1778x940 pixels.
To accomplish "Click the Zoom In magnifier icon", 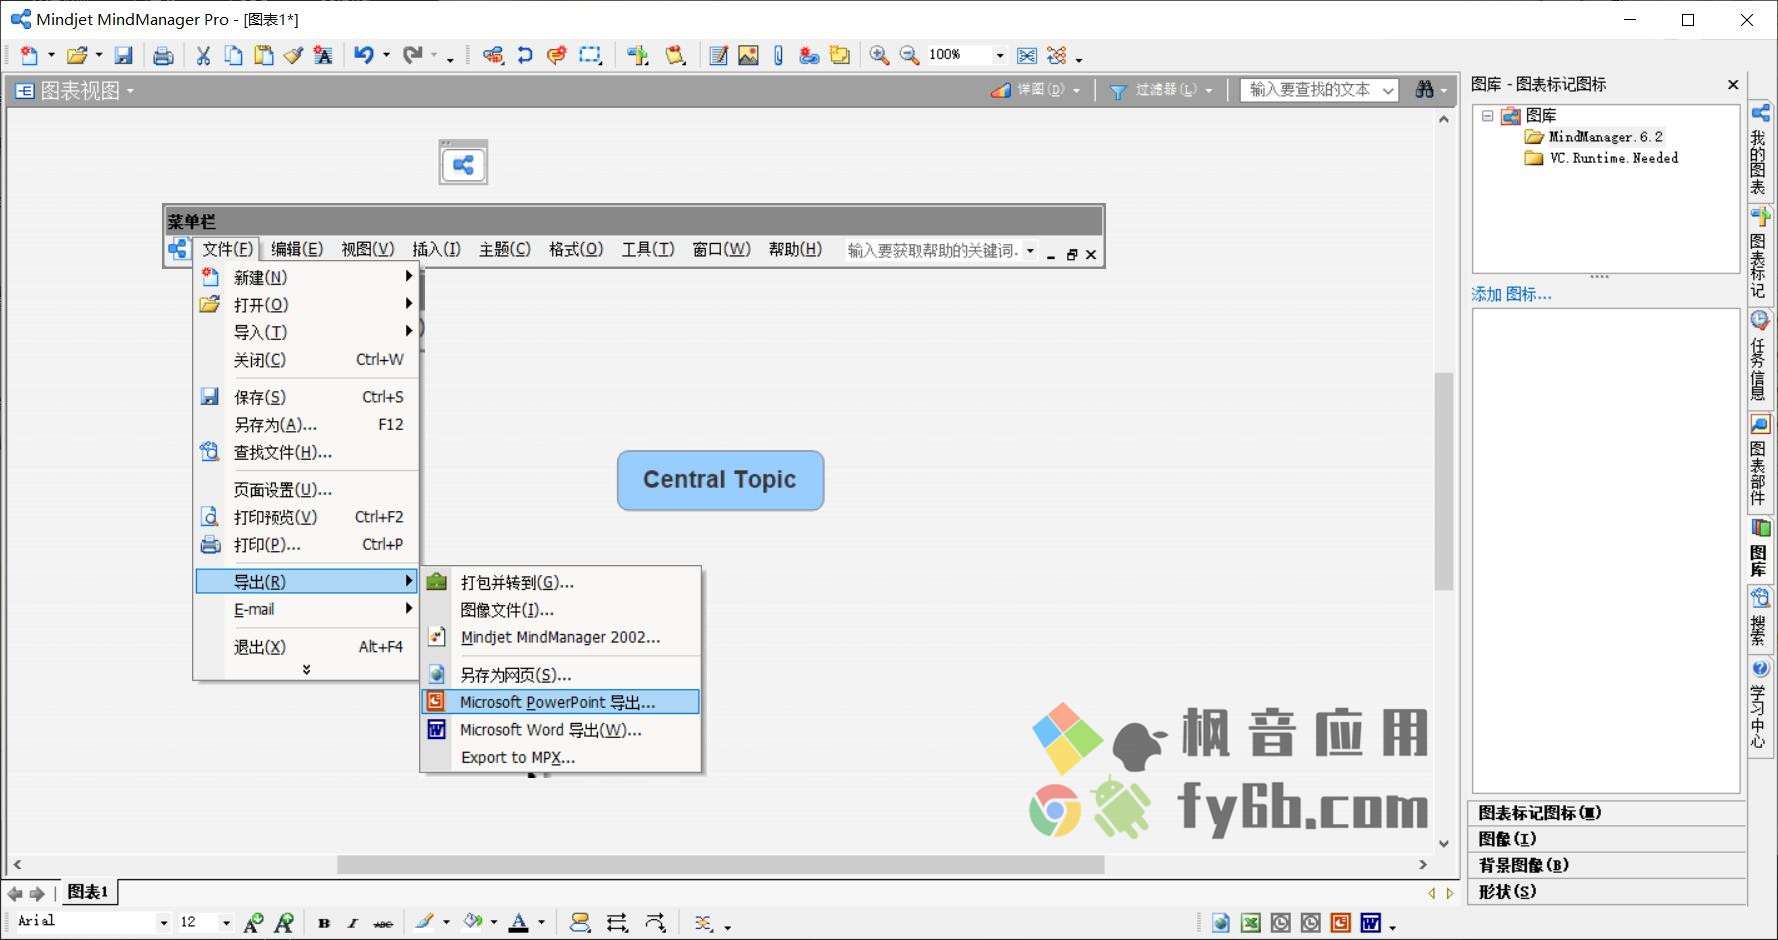I will (x=879, y=55).
